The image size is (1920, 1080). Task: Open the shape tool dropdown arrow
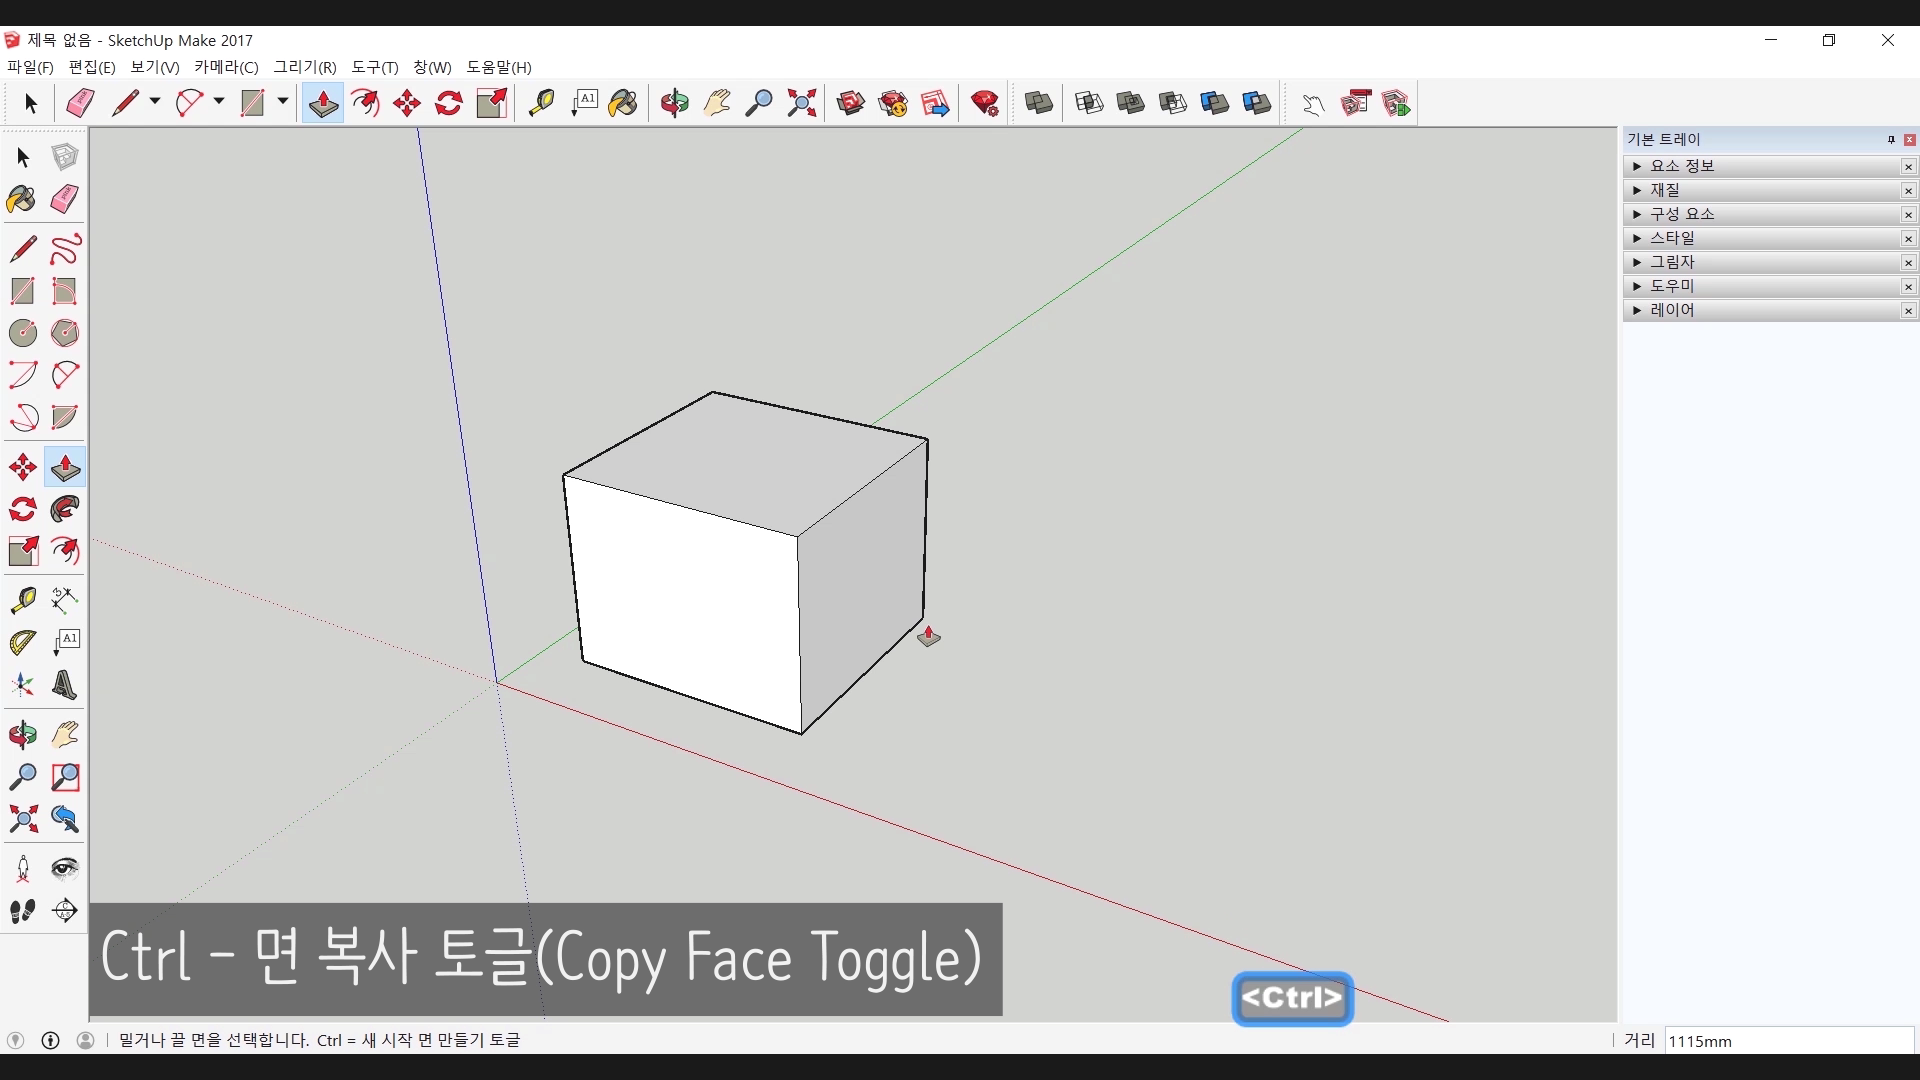click(x=283, y=102)
